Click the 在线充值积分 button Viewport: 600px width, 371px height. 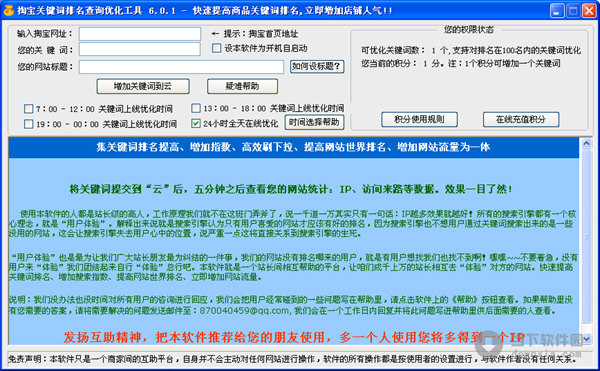[521, 119]
